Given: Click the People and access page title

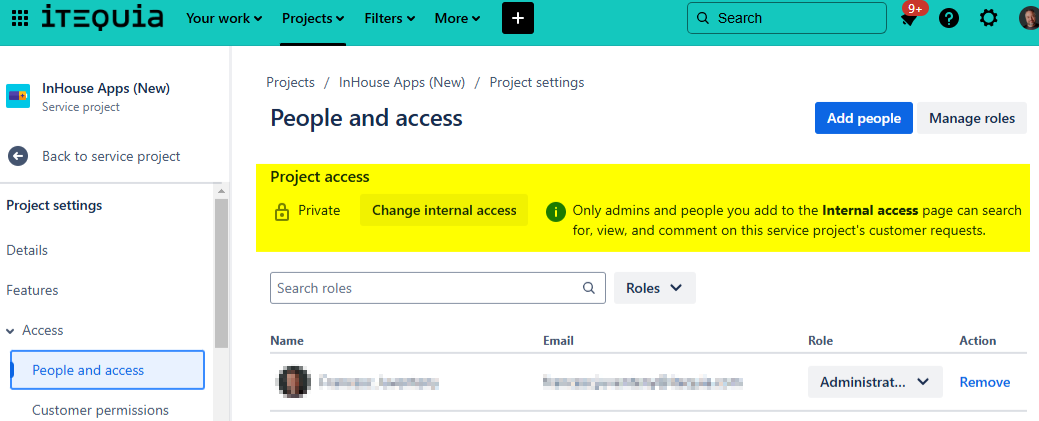Looking at the screenshot, I should pyautogui.click(x=366, y=118).
